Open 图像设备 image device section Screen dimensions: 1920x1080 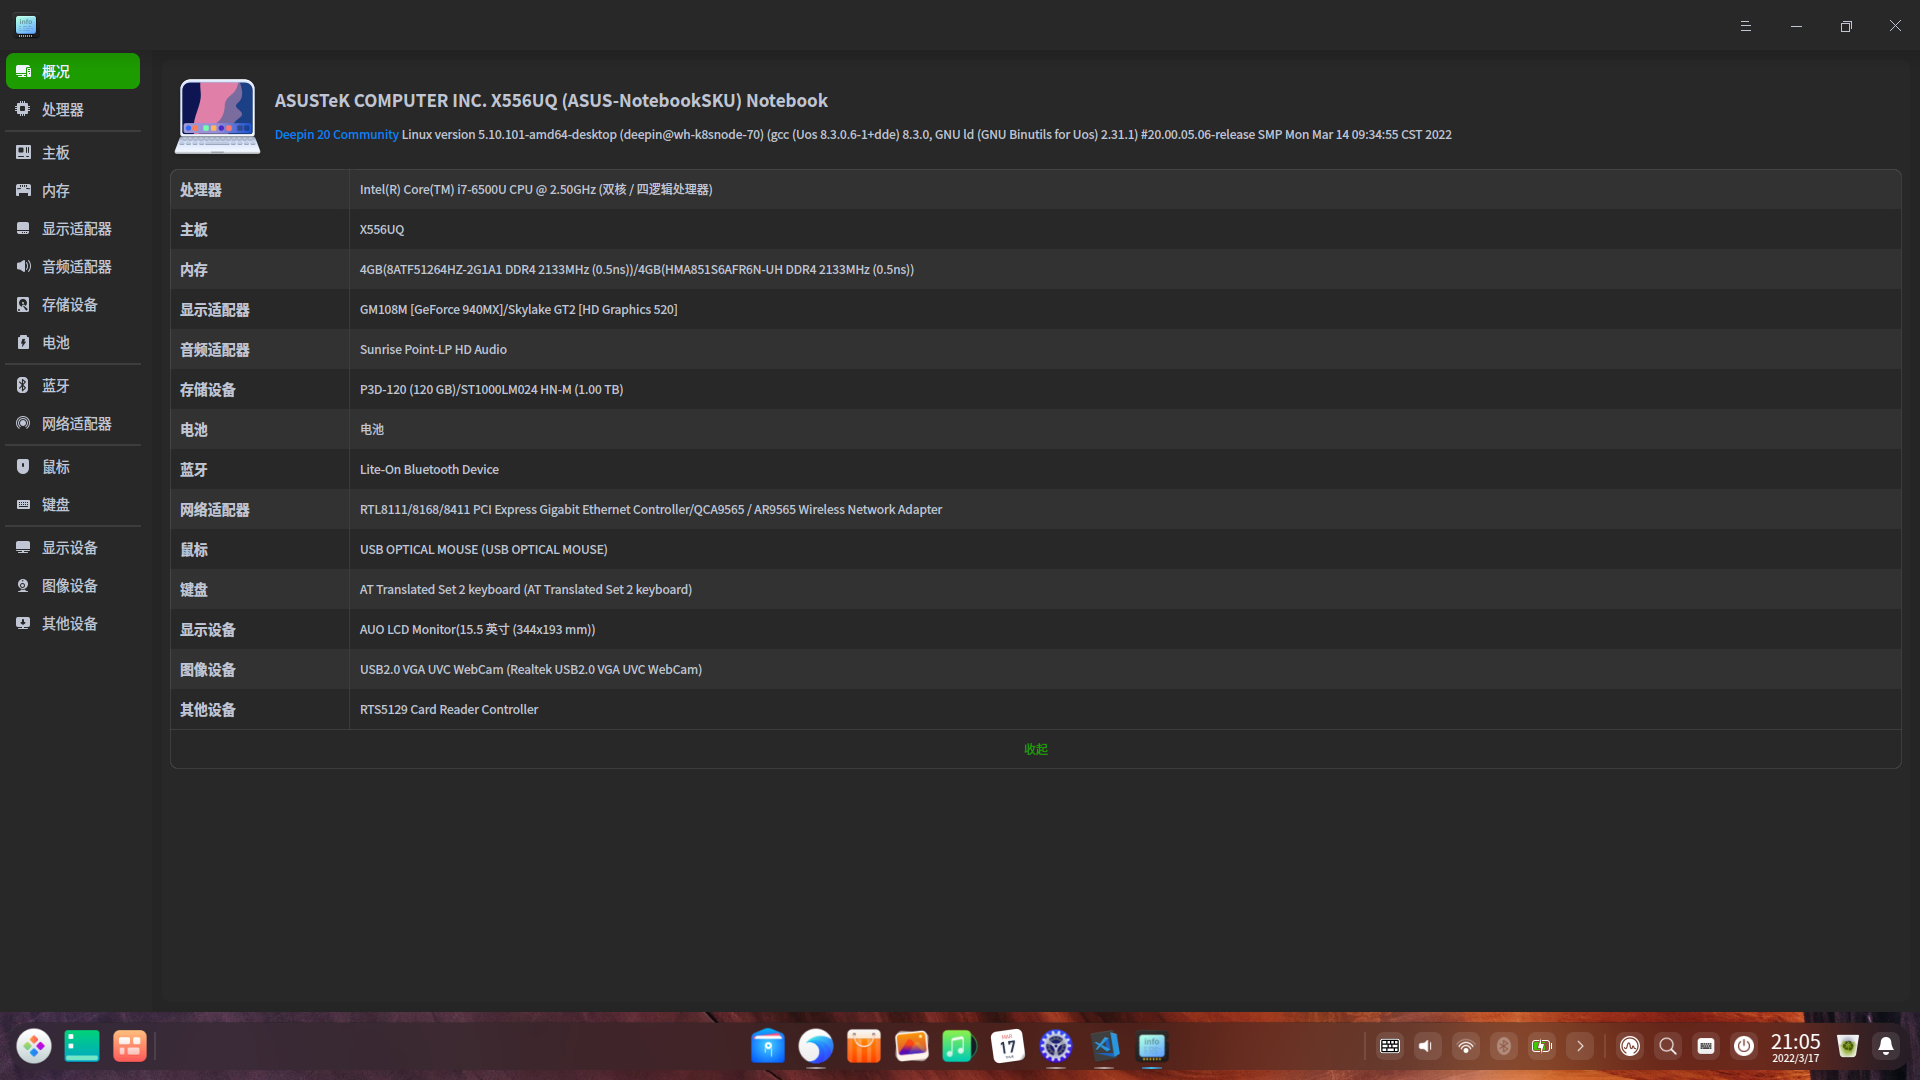[69, 586]
